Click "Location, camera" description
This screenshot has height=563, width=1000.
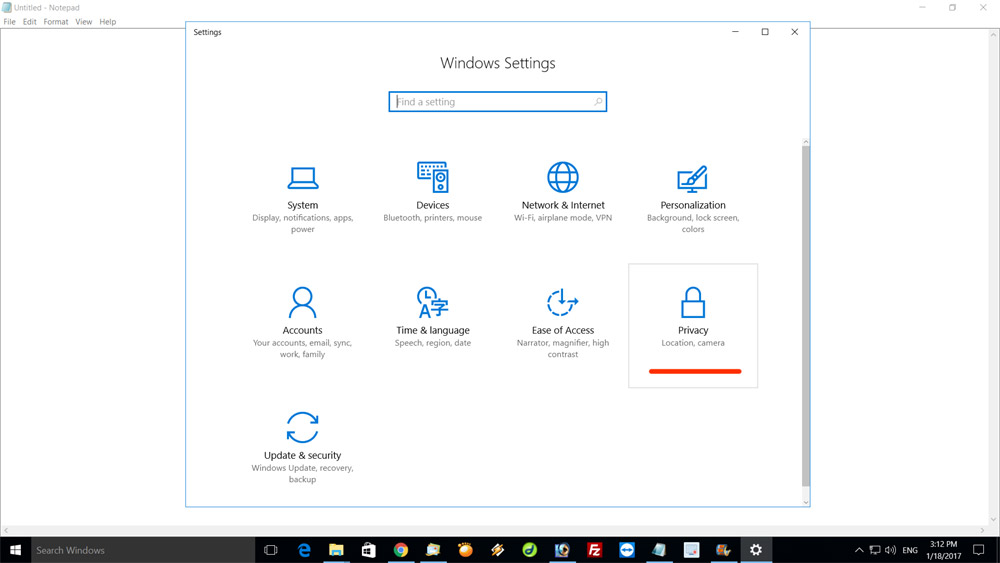tap(693, 343)
